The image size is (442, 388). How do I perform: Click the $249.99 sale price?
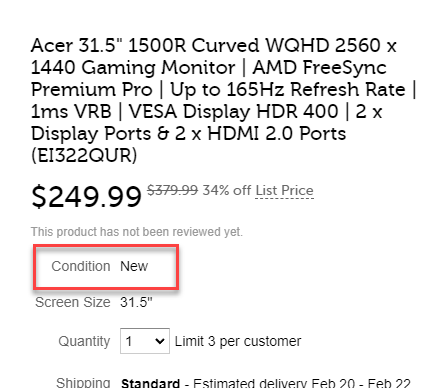point(86,197)
